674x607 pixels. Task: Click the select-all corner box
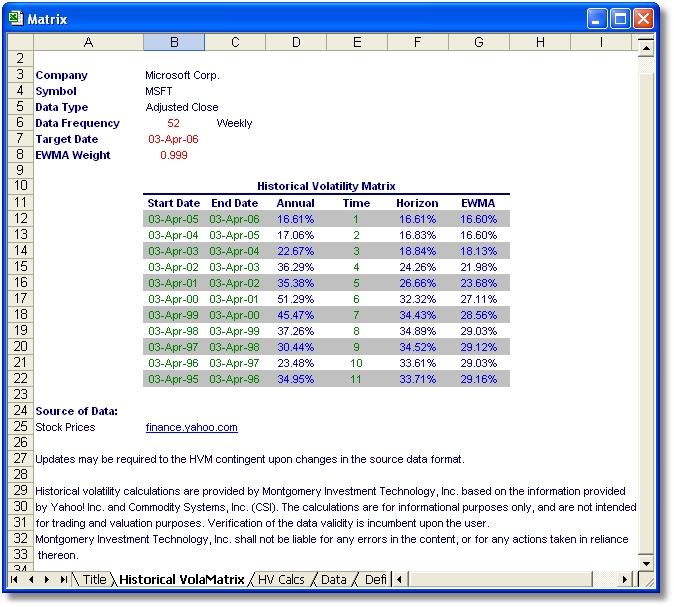(21, 42)
